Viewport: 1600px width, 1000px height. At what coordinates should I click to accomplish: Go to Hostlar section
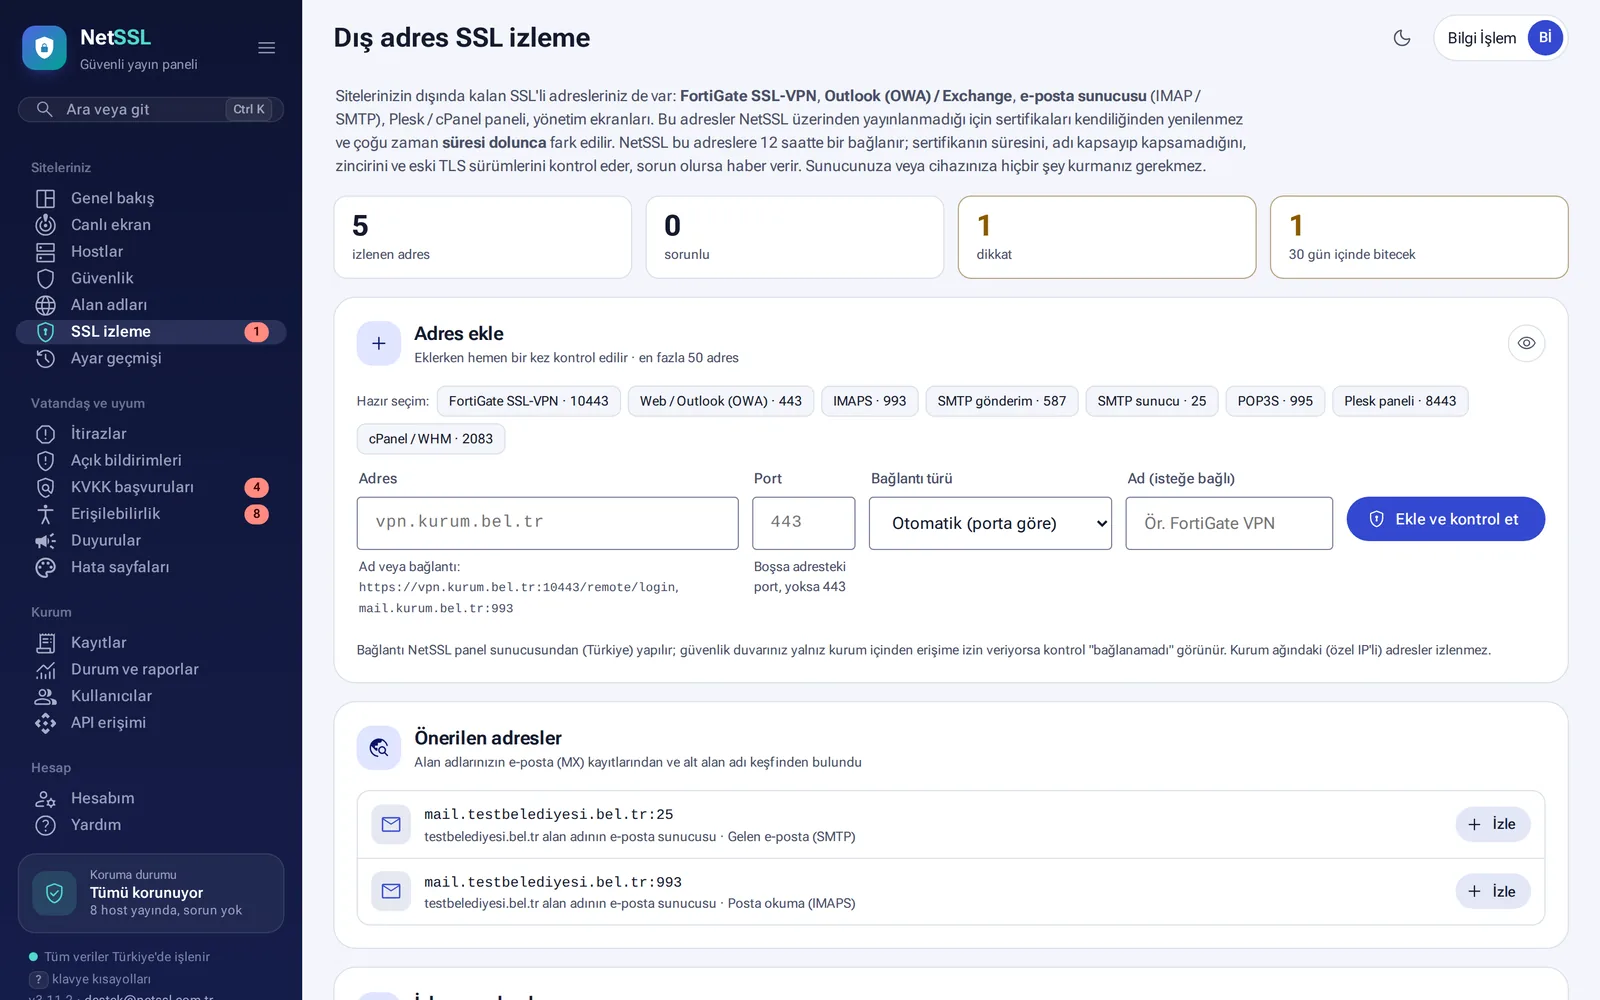151,251
